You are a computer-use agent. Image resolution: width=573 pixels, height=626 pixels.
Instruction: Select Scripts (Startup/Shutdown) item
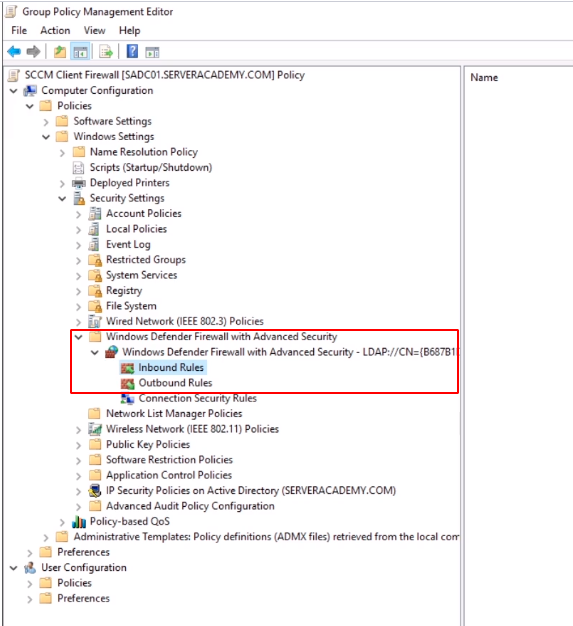click(151, 168)
